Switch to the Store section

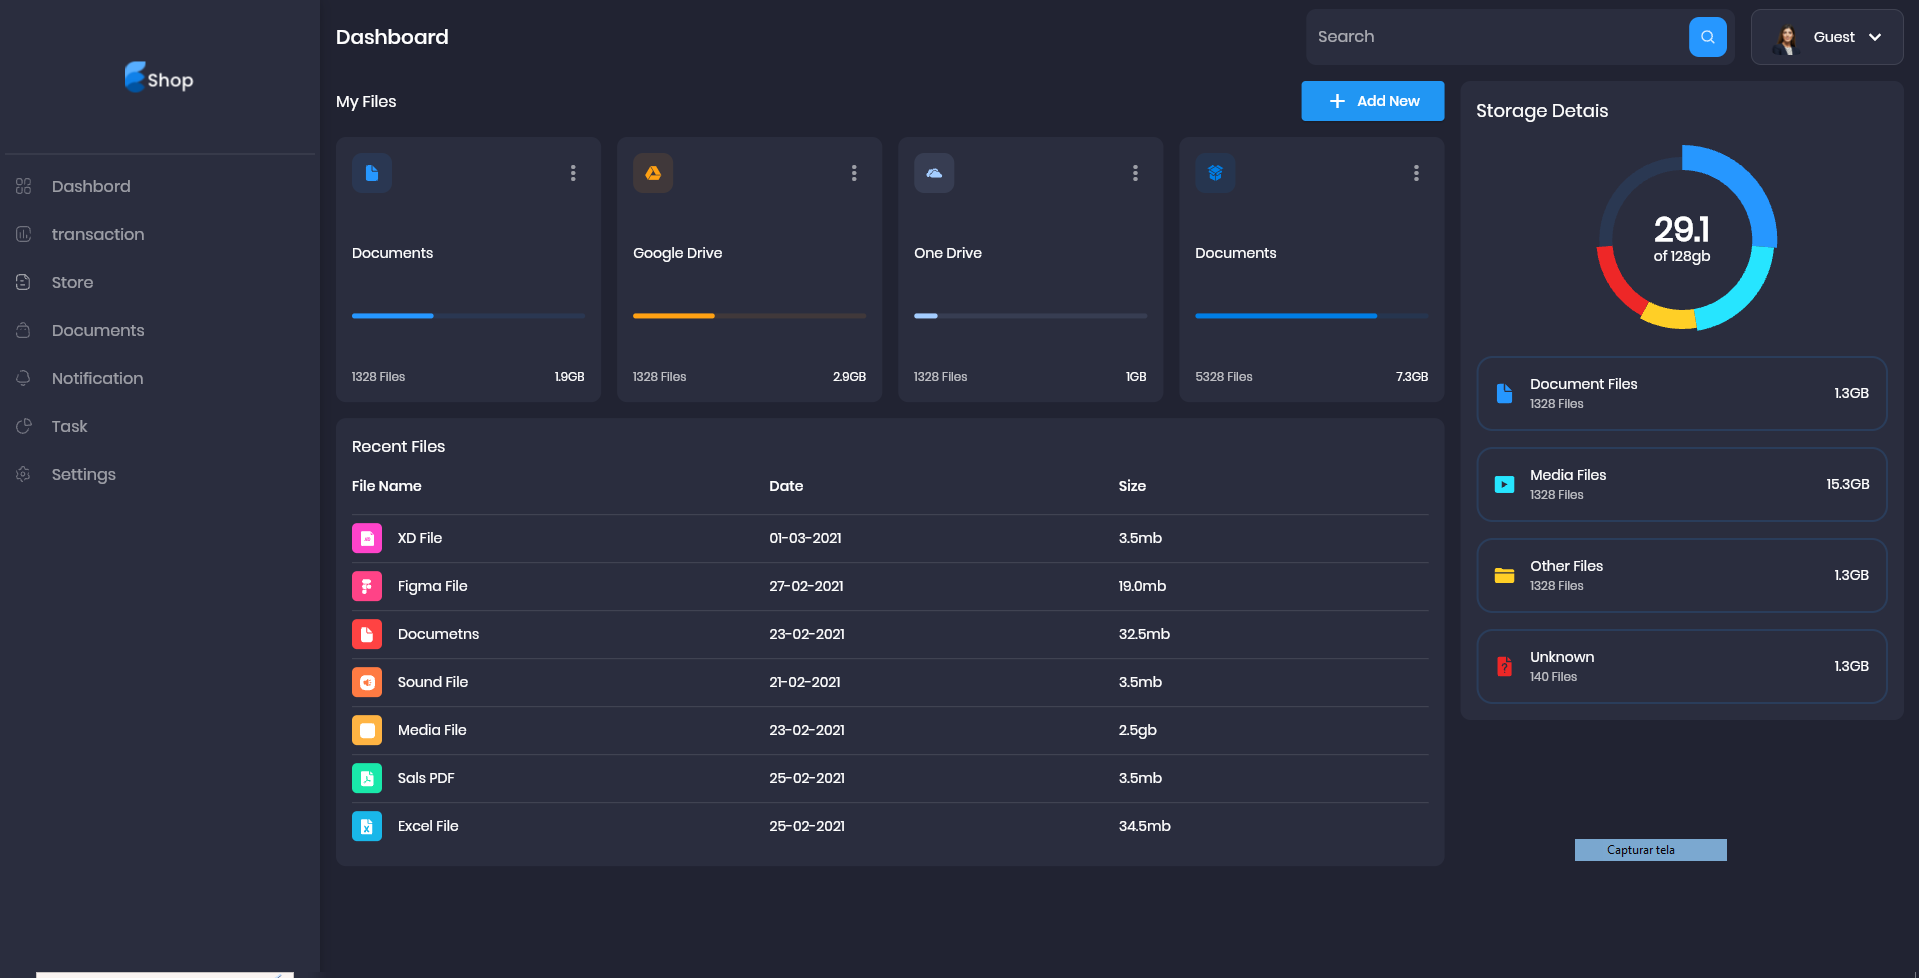(x=72, y=282)
